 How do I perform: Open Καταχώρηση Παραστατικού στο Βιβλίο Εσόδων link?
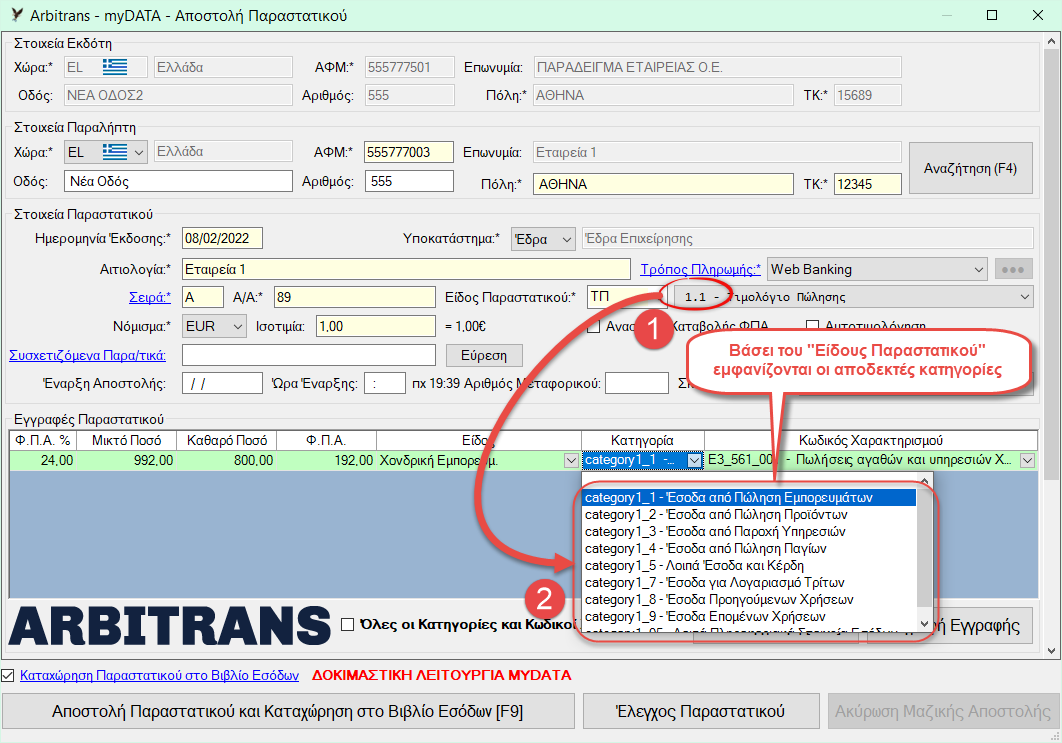point(159,675)
